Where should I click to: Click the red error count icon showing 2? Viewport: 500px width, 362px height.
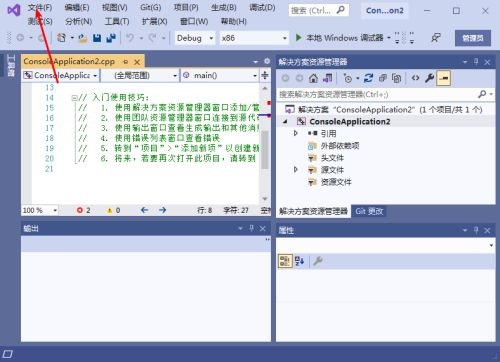80,210
